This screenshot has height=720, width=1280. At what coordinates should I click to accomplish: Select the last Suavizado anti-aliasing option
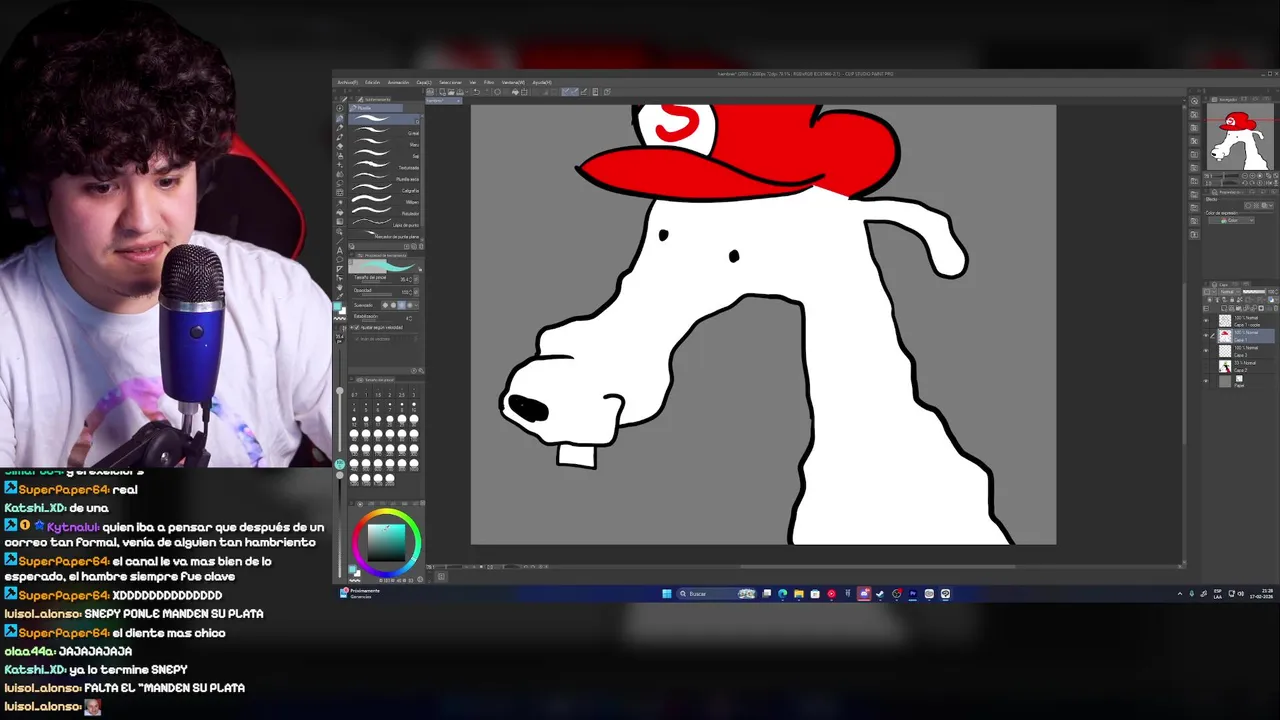[410, 305]
